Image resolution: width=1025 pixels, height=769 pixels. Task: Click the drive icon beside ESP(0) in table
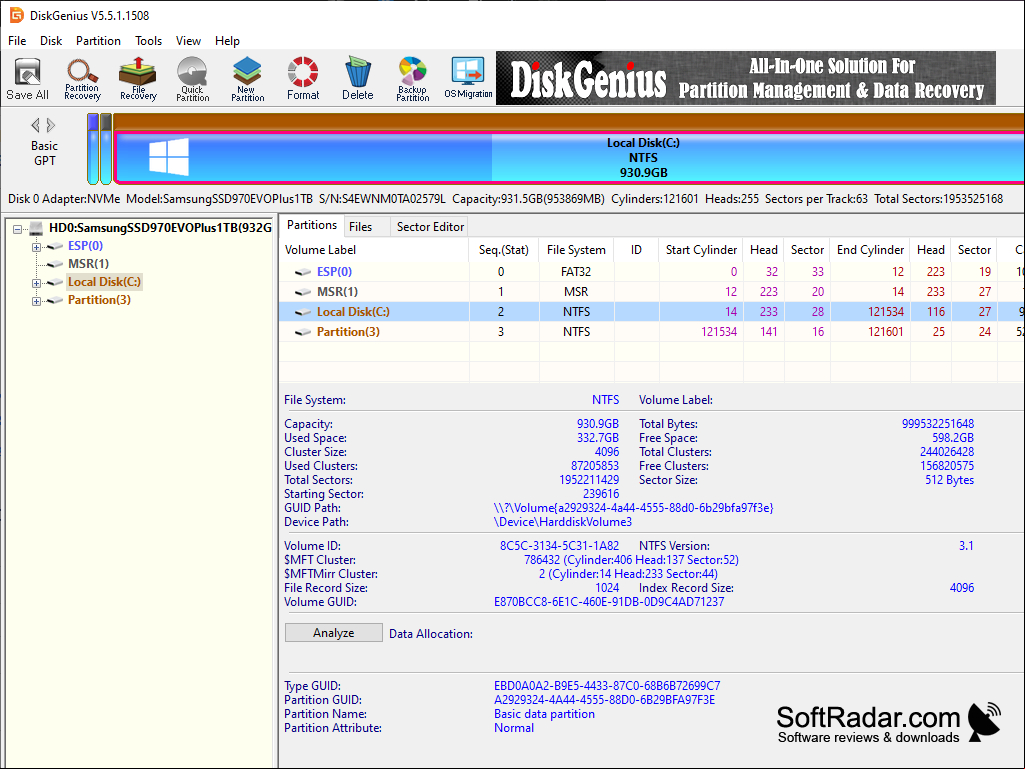point(303,272)
